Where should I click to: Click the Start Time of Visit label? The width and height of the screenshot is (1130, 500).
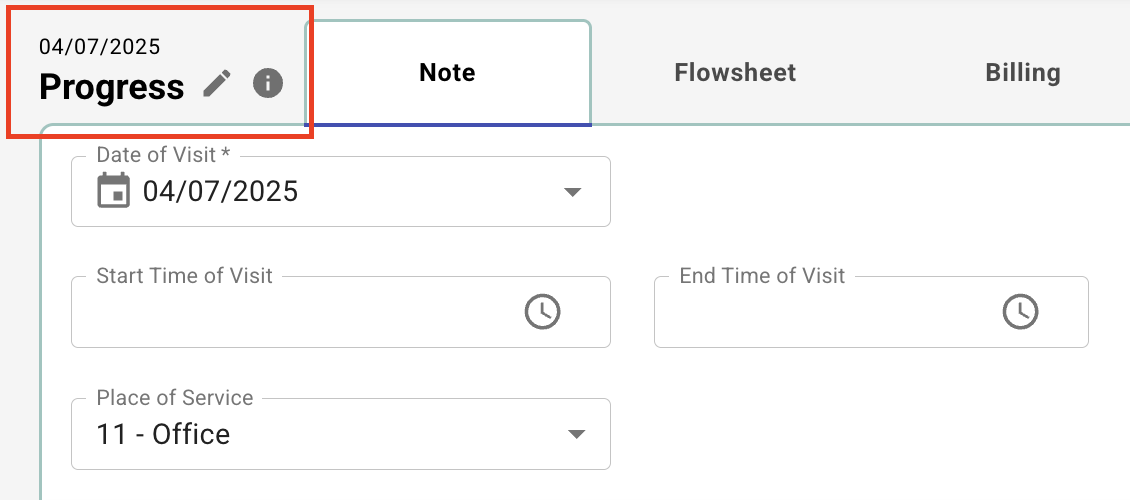point(184,276)
